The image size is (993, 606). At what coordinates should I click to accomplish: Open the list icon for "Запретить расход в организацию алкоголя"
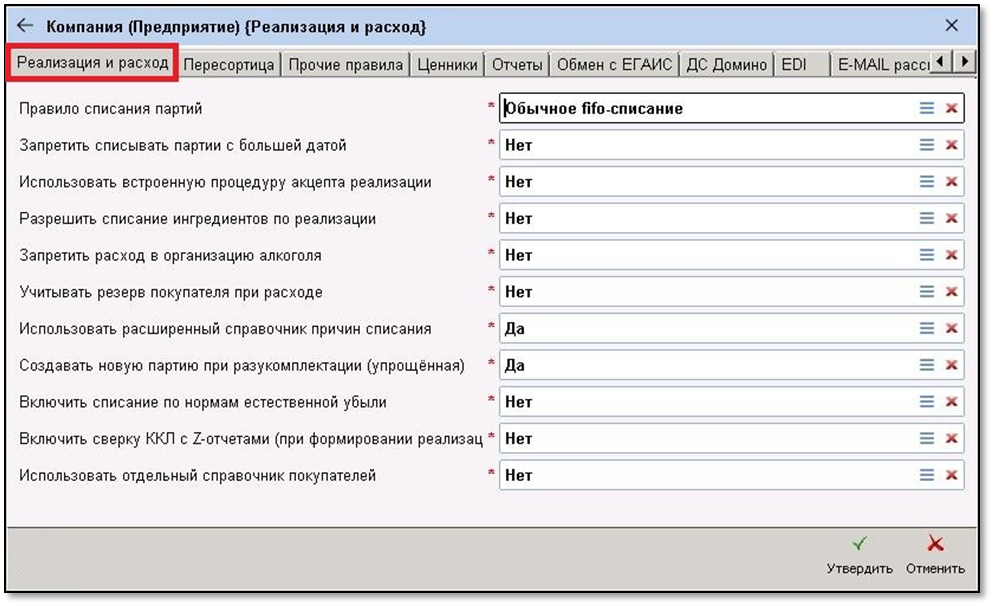coord(928,255)
